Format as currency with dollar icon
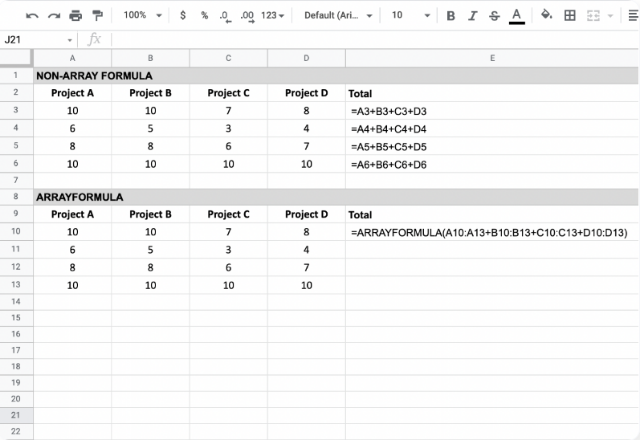The height and width of the screenshot is (440, 640). [183, 16]
